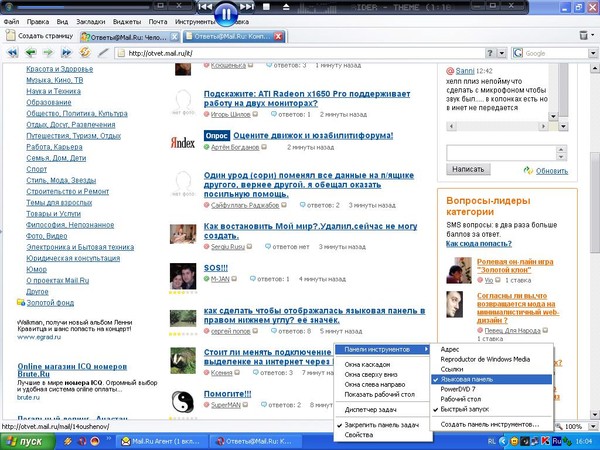Click the chat horizontal scroll right arrow
This screenshot has width=600, height=450.
[x=543, y=126]
